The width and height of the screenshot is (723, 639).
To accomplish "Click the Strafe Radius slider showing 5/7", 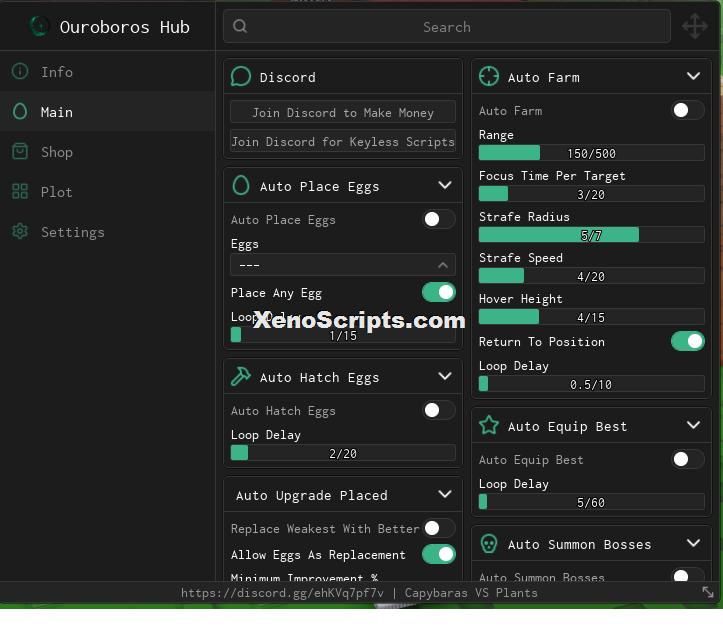I will 592,235.
